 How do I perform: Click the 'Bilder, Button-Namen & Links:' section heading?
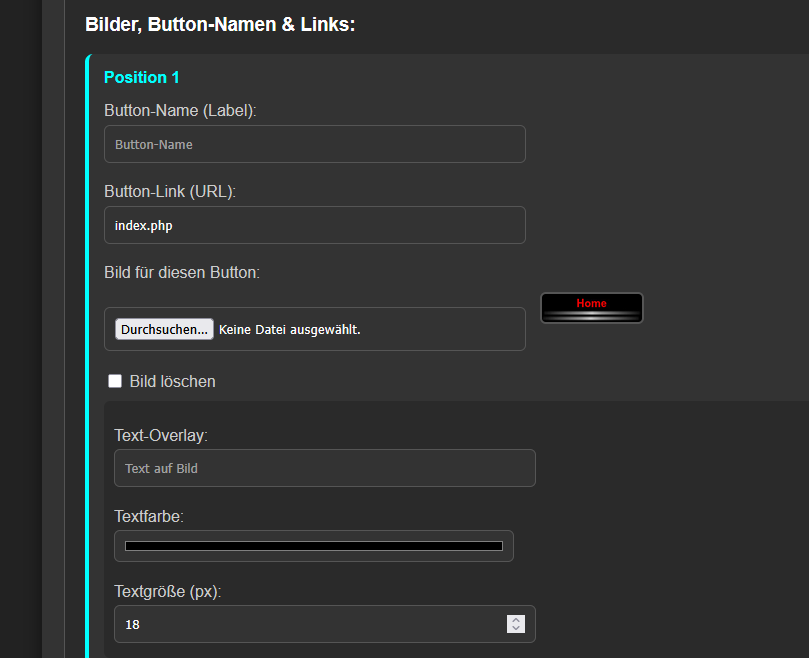click(220, 24)
